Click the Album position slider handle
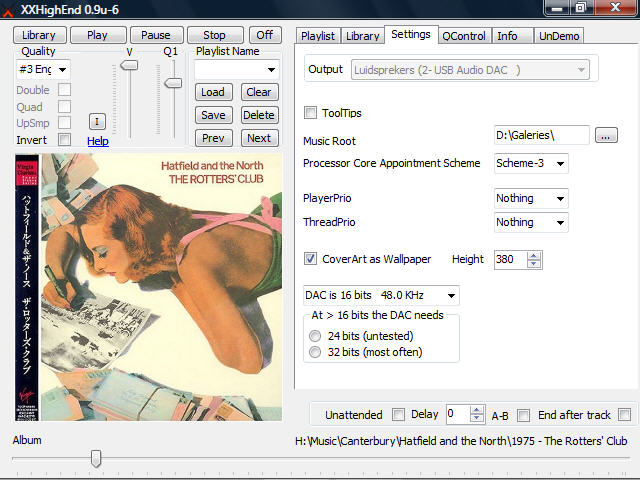This screenshot has height=480, width=640. click(x=96, y=459)
